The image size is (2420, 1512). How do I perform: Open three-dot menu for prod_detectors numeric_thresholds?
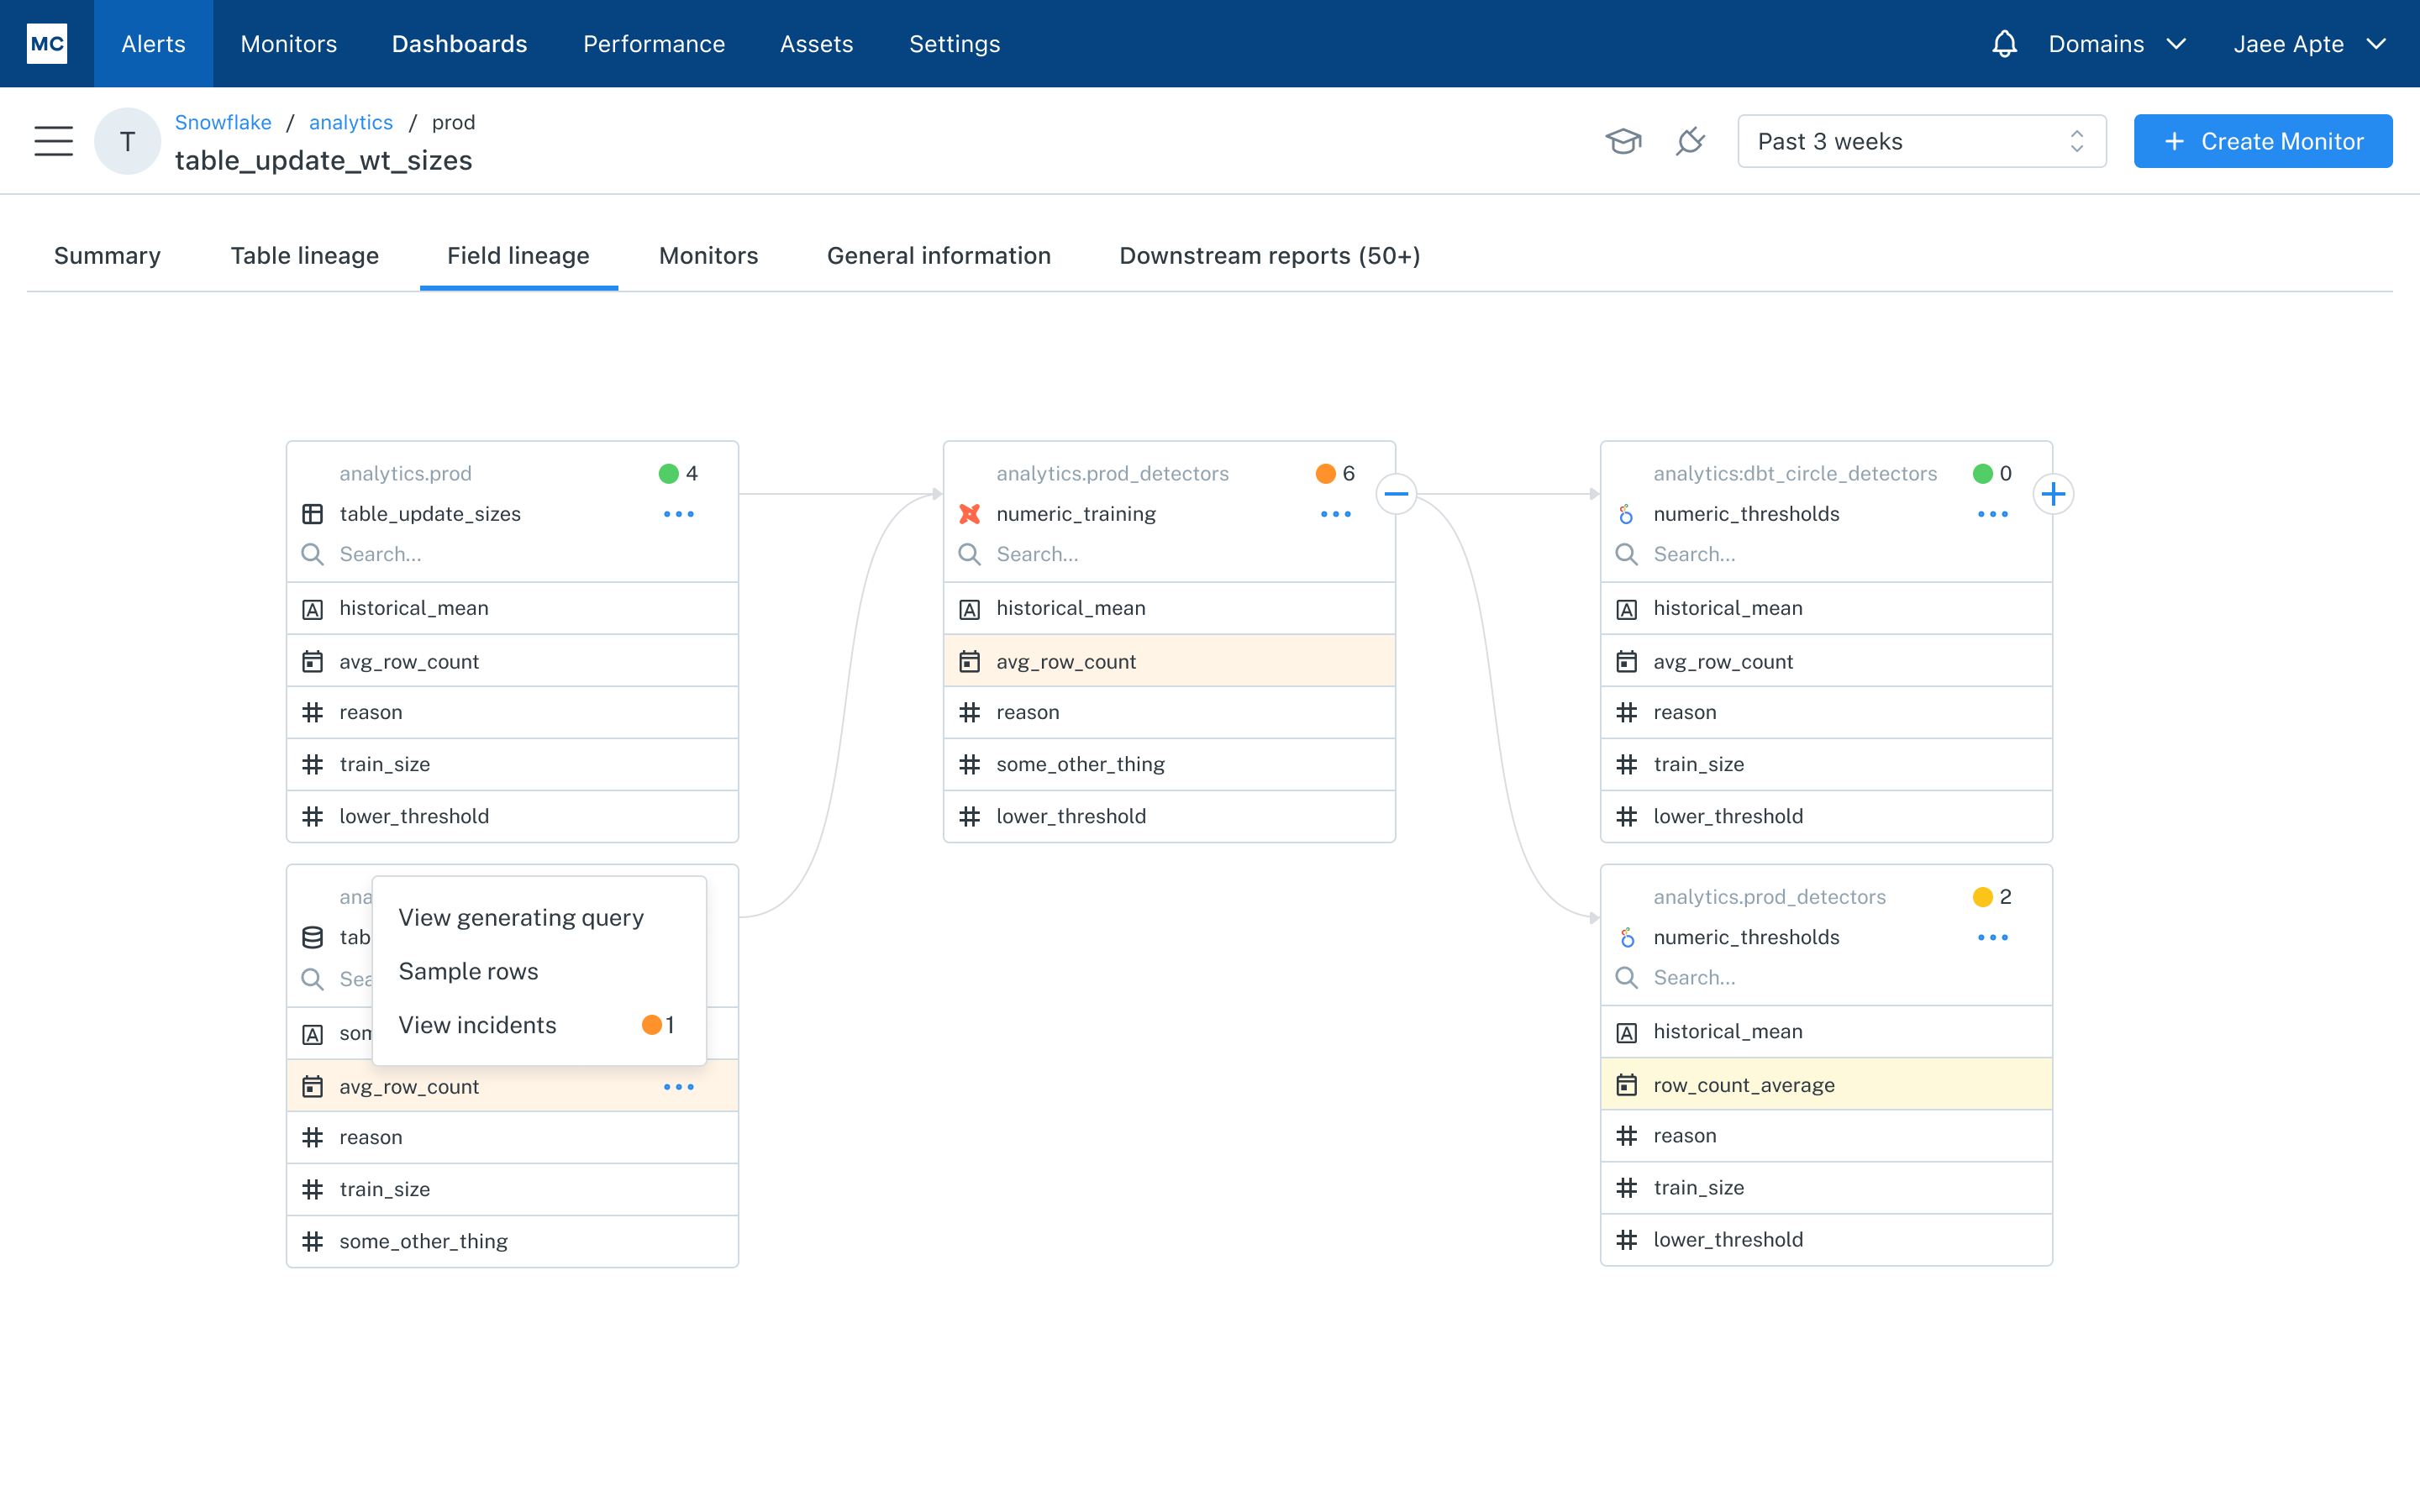1992,937
